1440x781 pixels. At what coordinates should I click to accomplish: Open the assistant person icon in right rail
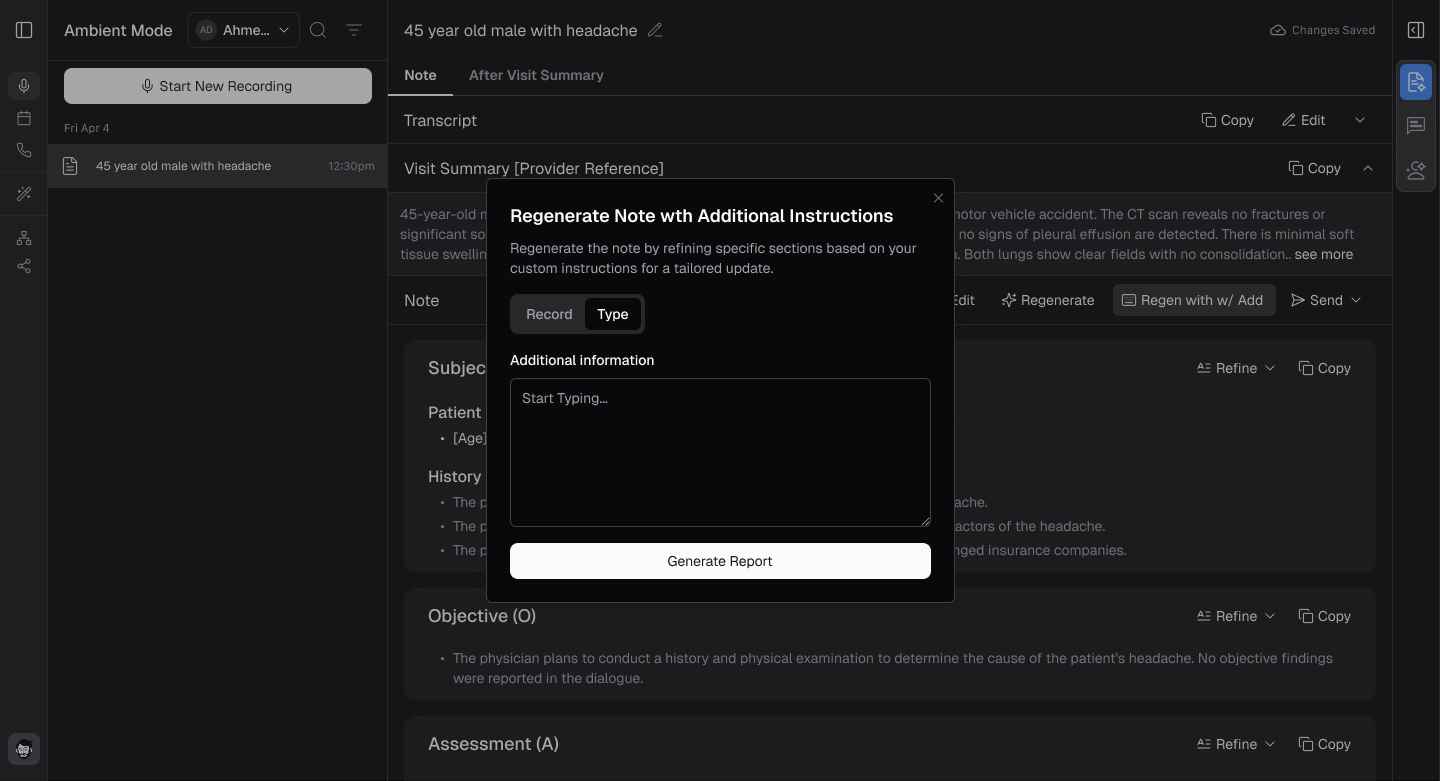[x=1416, y=170]
